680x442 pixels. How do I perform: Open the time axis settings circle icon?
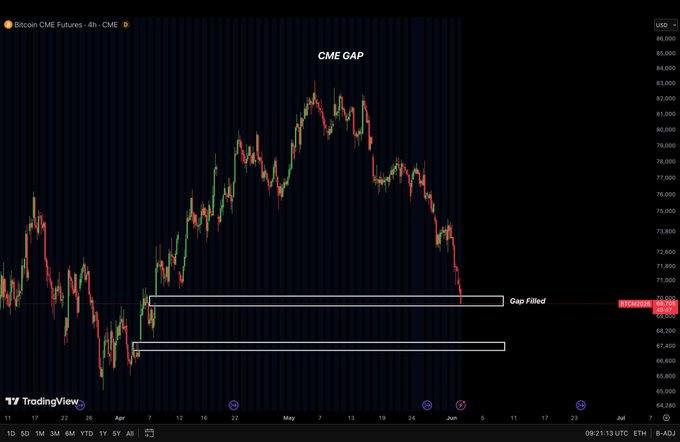click(666, 418)
